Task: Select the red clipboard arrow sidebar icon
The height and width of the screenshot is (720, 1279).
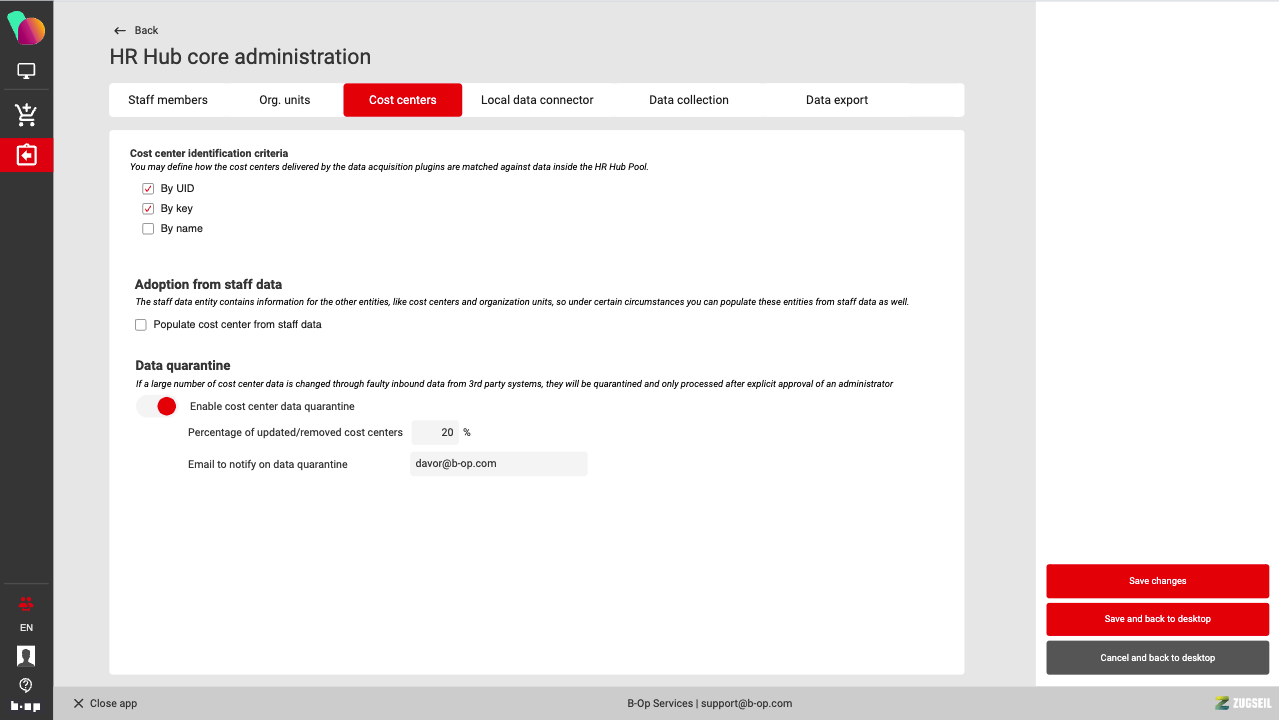Action: [26, 155]
